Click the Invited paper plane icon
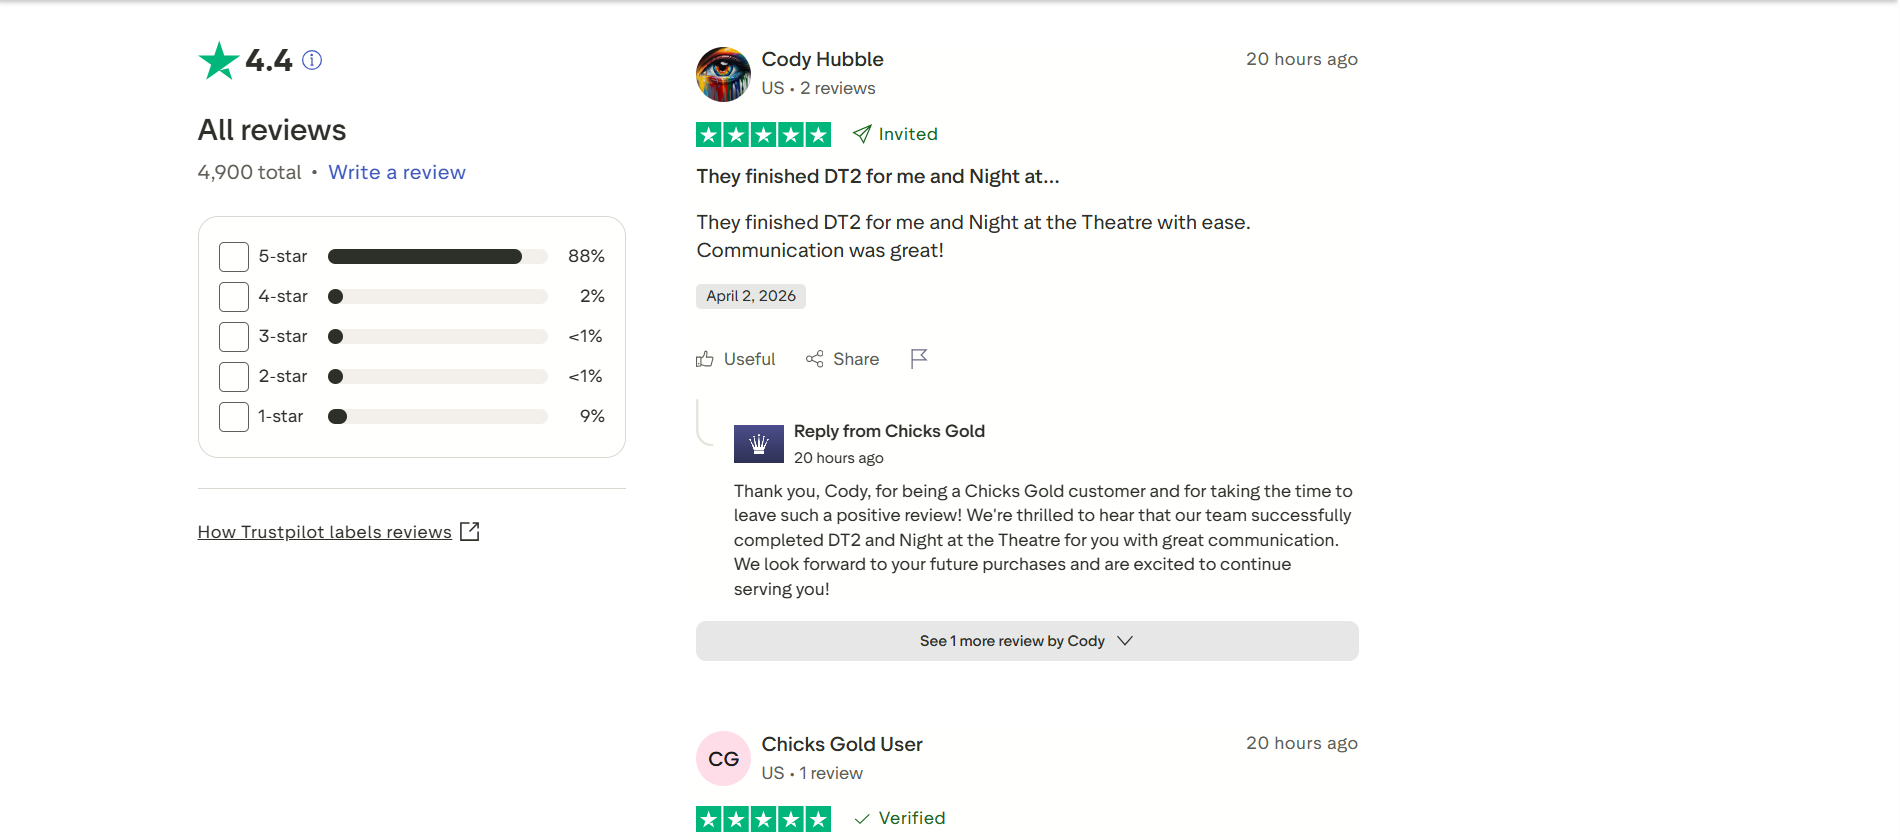The width and height of the screenshot is (1900, 840). tap(862, 134)
